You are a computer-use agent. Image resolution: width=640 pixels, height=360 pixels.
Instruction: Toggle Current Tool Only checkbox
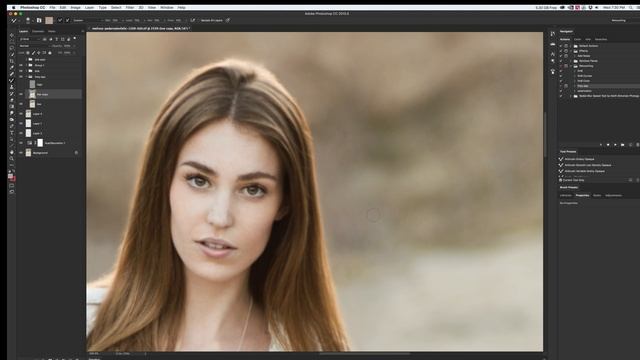[x=560, y=180]
